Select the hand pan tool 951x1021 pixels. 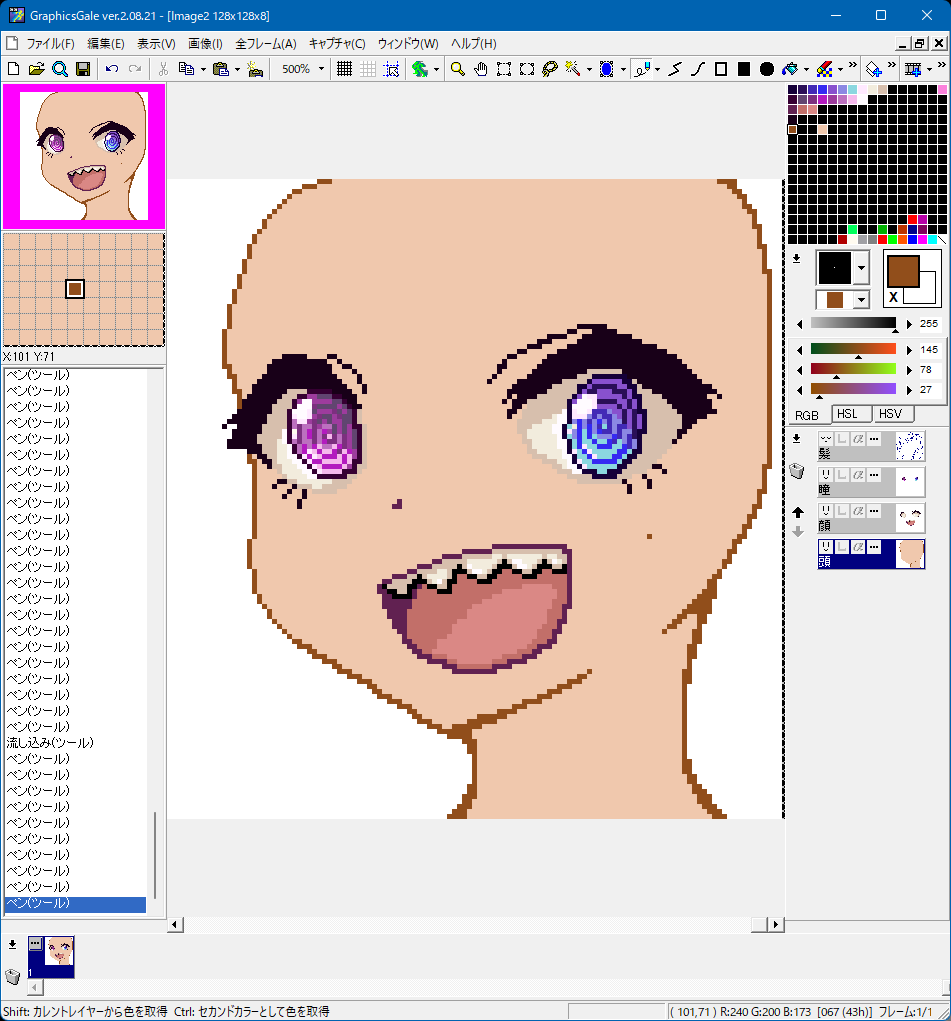481,69
